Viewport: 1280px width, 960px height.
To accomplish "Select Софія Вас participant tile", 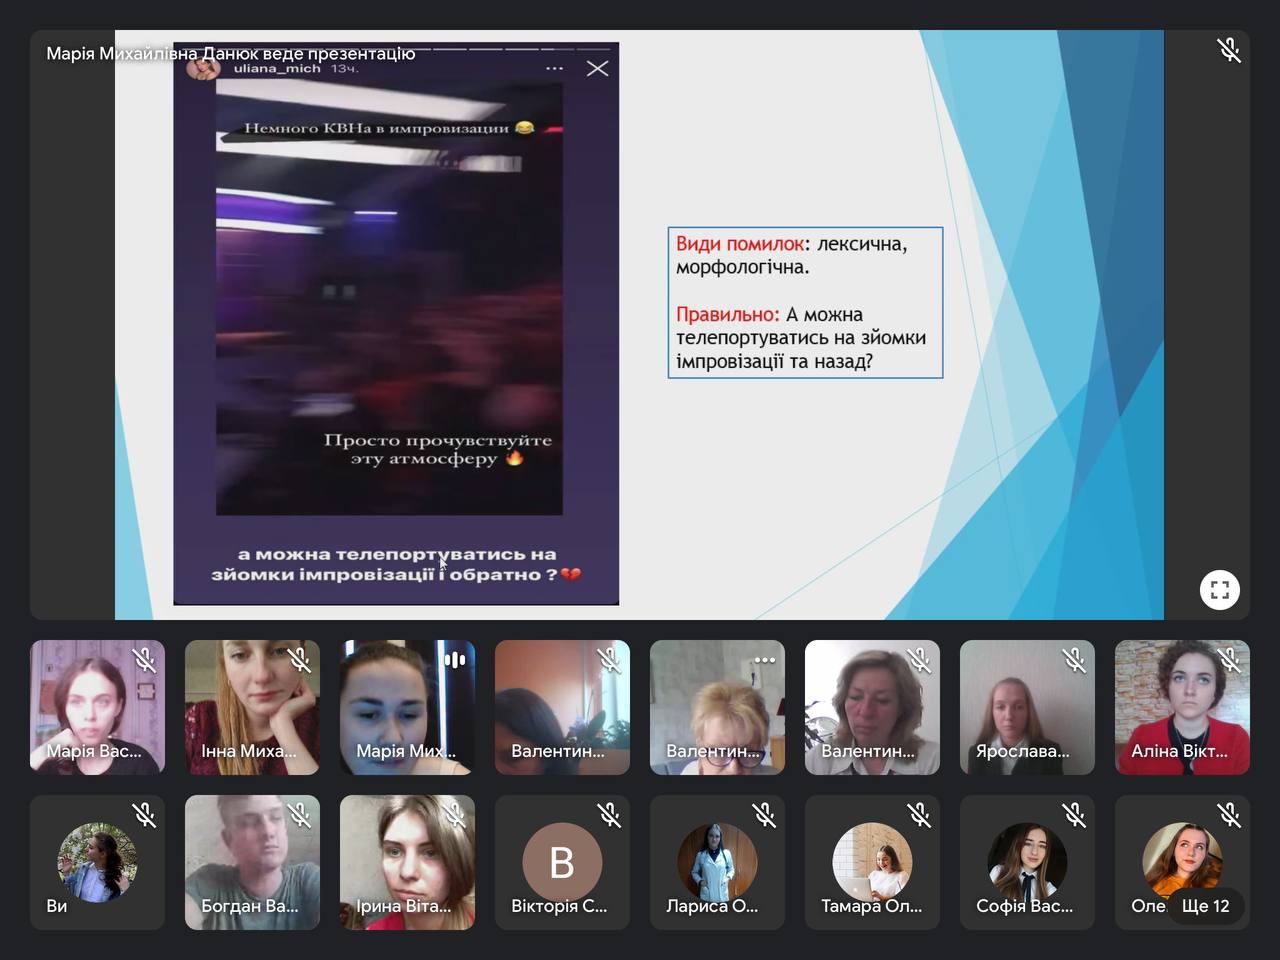I will pos(1027,862).
